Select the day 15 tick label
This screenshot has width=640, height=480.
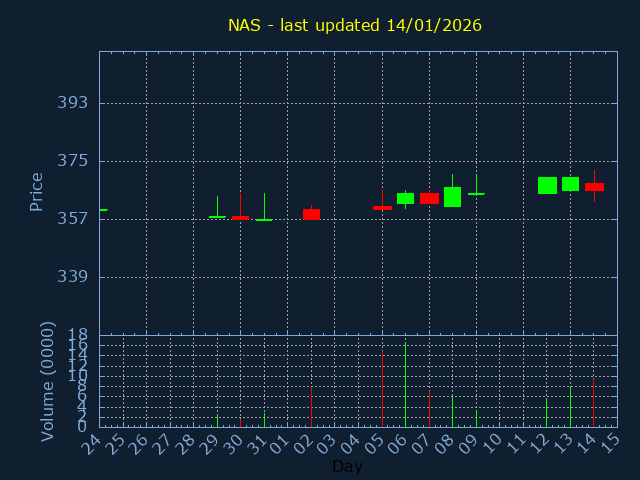[610, 443]
